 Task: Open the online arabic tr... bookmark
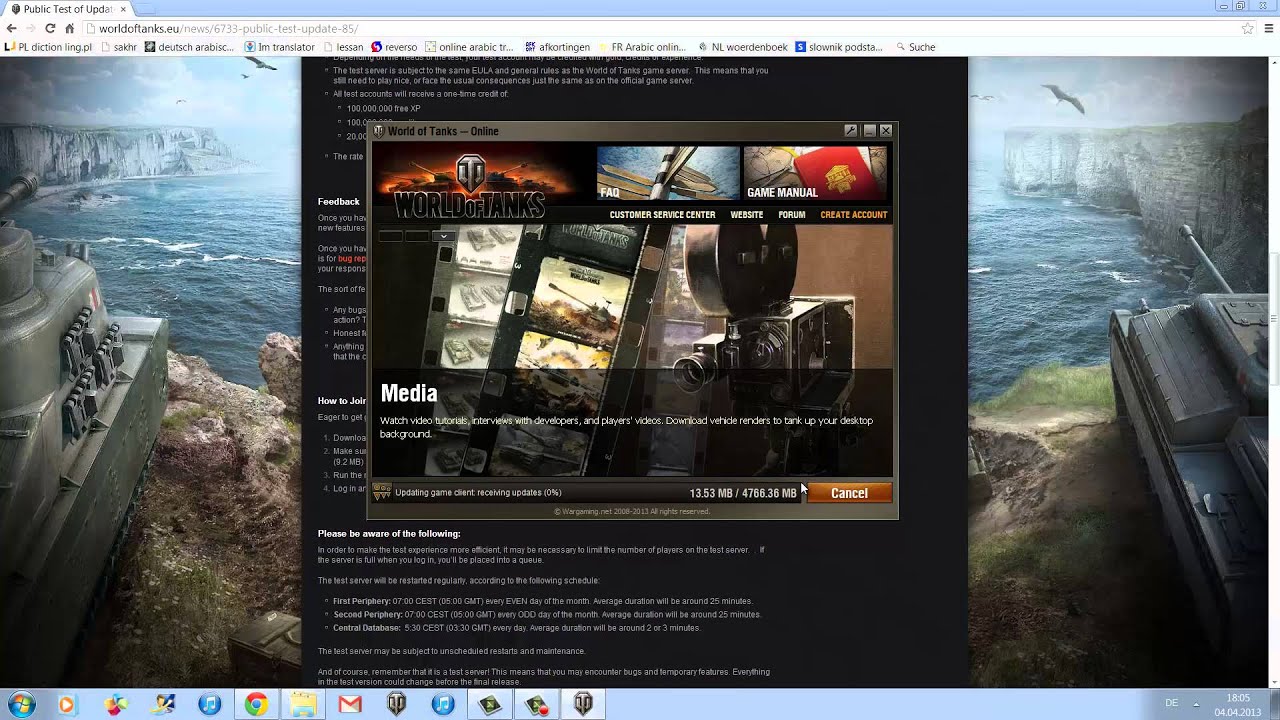click(469, 47)
